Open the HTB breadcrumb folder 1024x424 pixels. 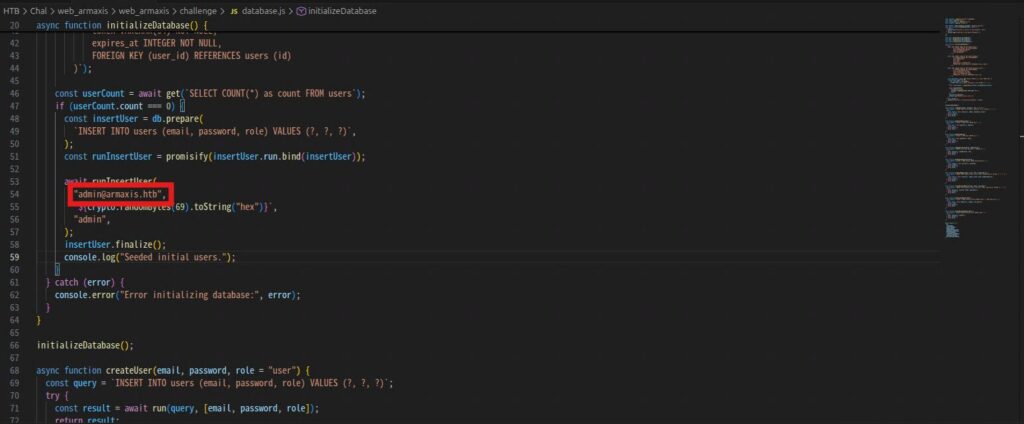10,11
